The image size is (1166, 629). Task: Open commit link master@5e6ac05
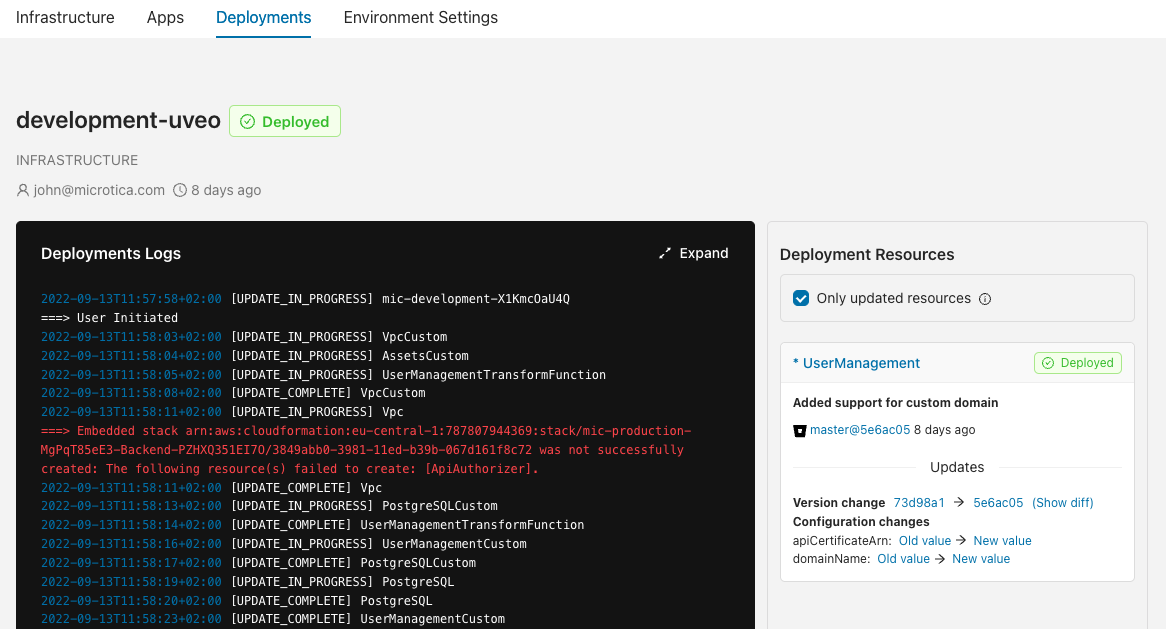[x=860, y=430]
